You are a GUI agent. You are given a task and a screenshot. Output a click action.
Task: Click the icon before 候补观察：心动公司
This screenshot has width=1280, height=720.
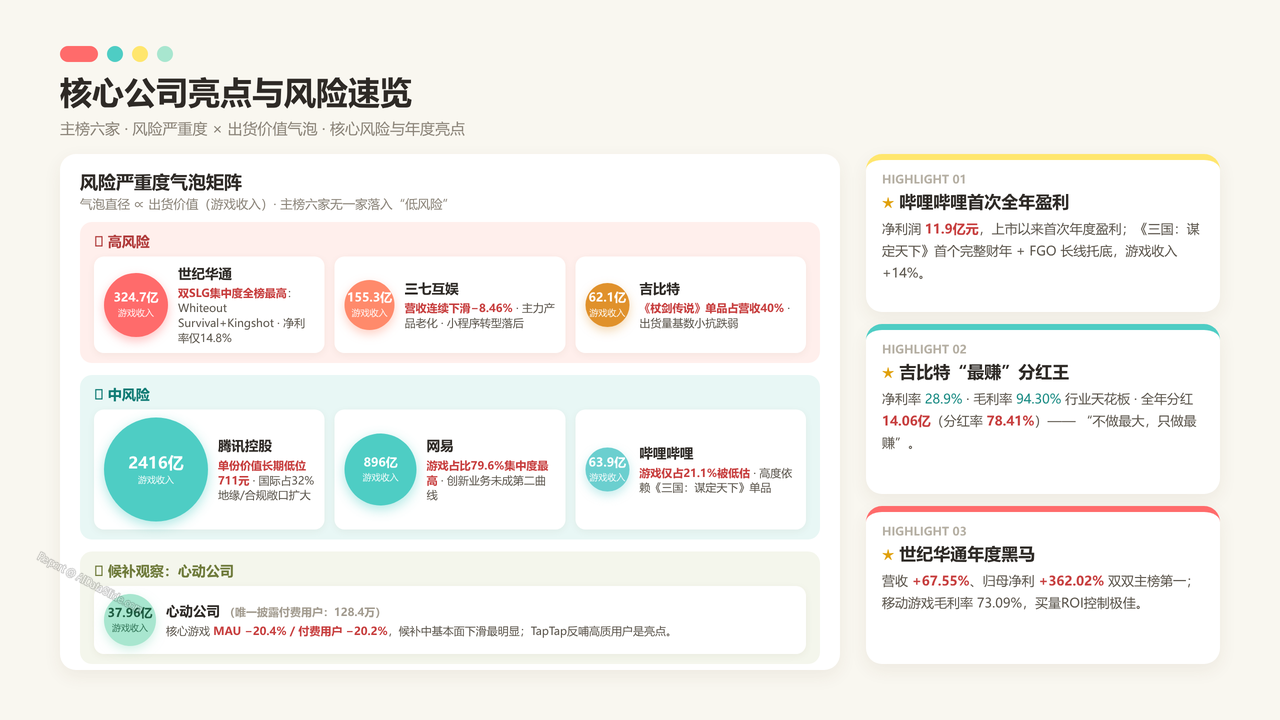coord(98,571)
